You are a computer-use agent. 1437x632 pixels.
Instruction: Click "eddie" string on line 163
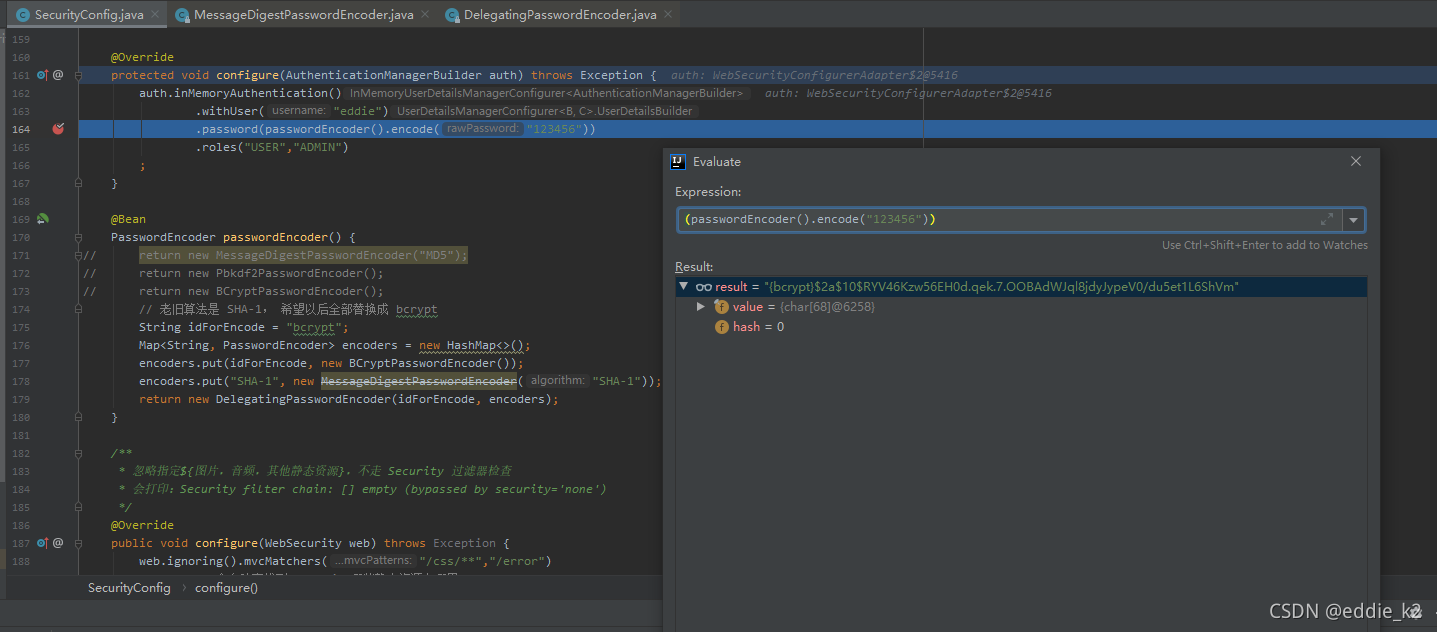(360, 111)
